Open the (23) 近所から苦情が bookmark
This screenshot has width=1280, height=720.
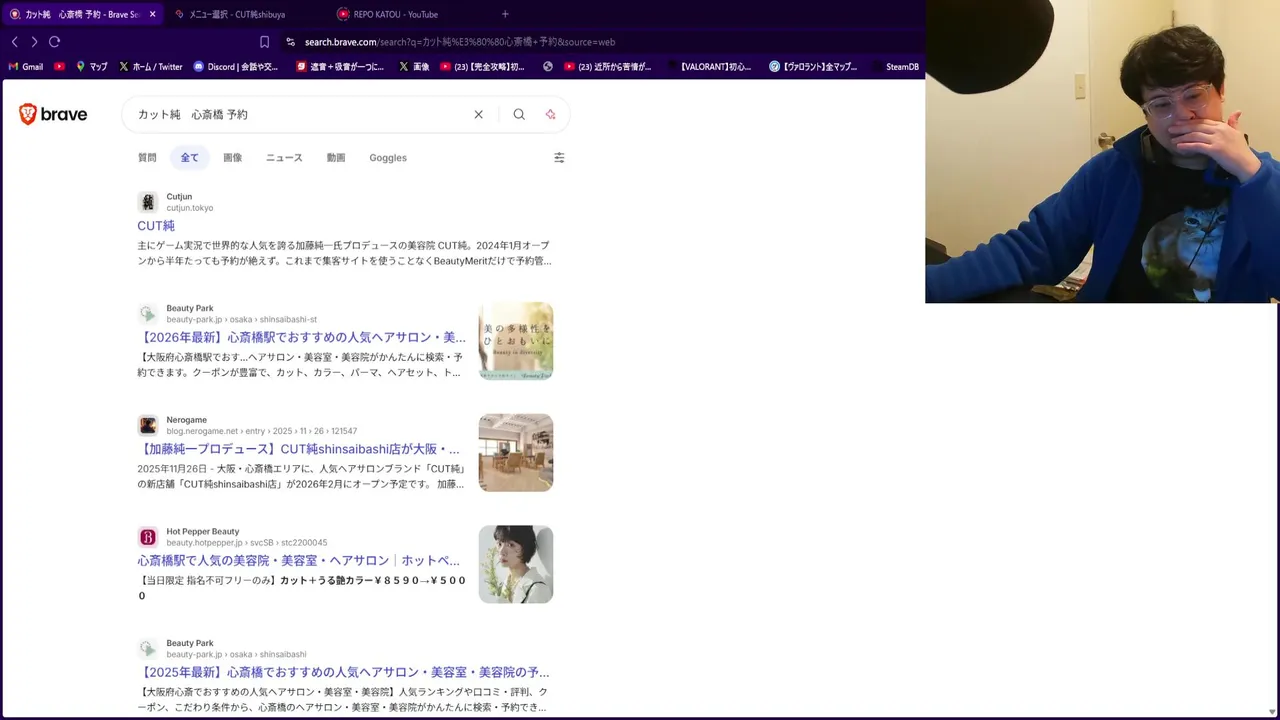click(x=607, y=67)
